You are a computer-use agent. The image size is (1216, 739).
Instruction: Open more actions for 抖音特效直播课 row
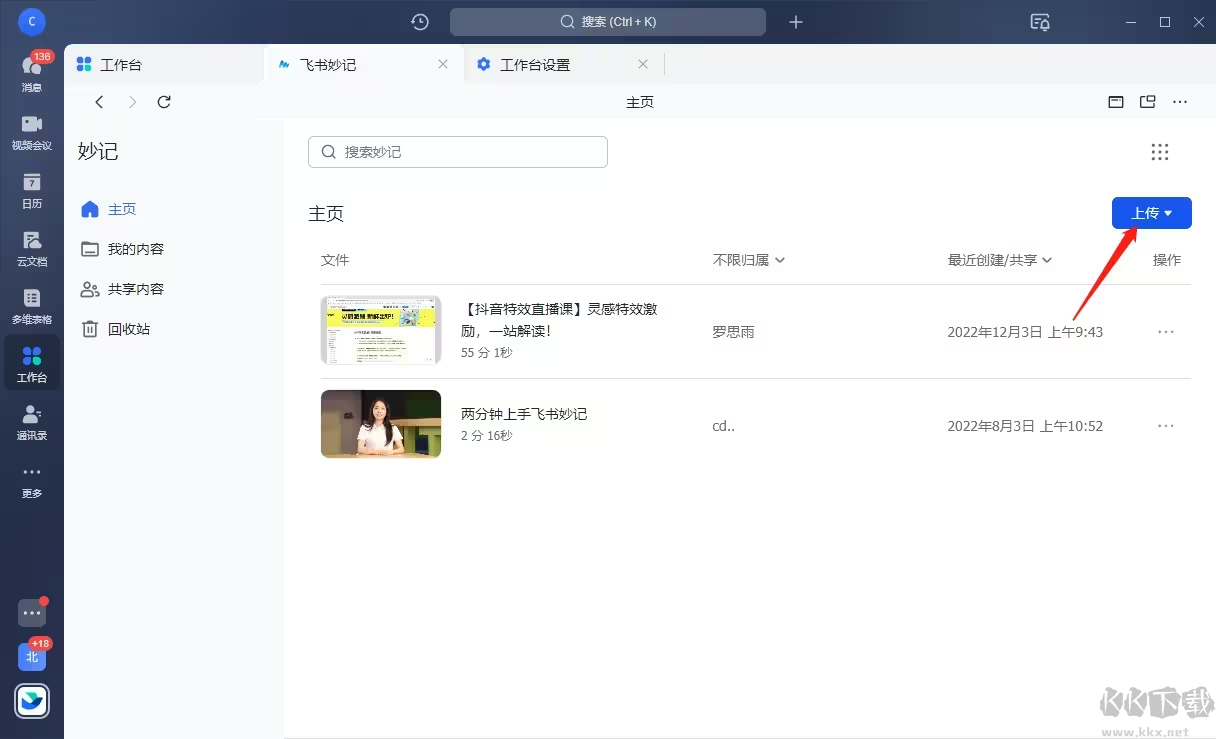point(1166,332)
